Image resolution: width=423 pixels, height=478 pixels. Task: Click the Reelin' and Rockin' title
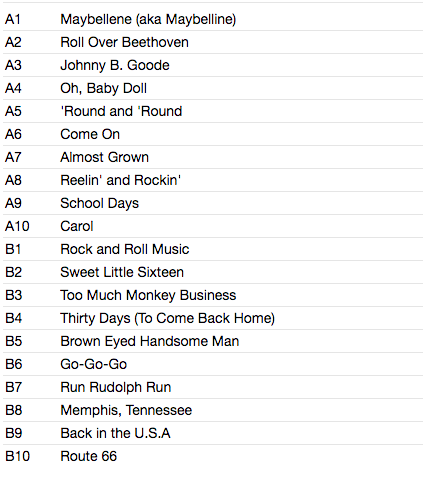click(x=120, y=180)
